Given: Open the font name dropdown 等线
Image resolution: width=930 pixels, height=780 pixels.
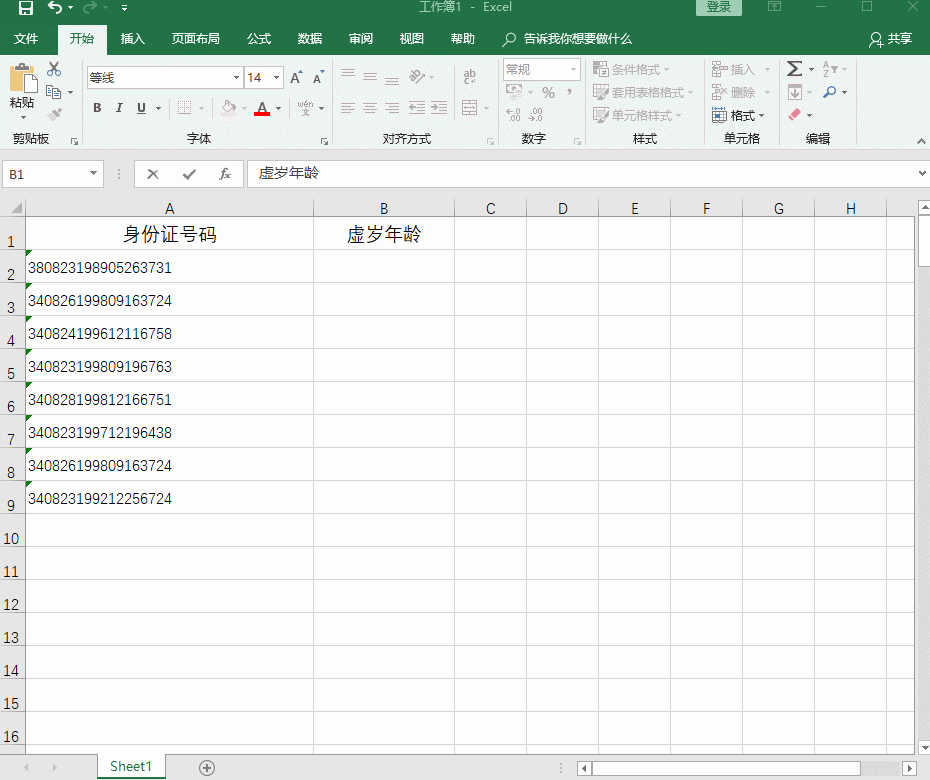Looking at the screenshot, I should pyautogui.click(x=236, y=78).
